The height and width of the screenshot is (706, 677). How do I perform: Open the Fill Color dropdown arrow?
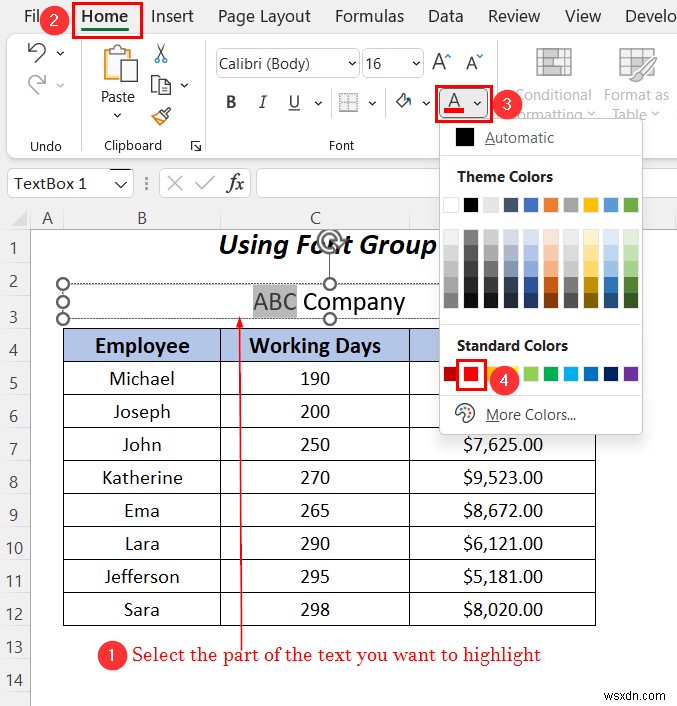426,104
